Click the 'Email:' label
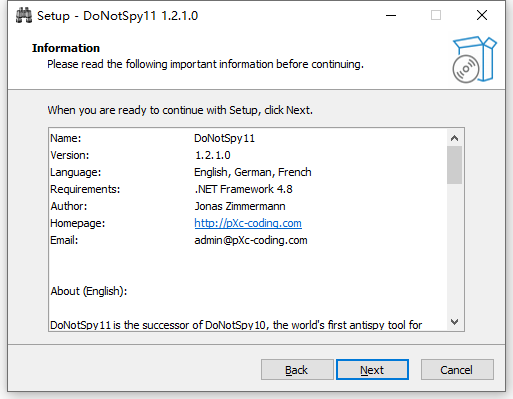The image size is (513, 399). coord(64,240)
